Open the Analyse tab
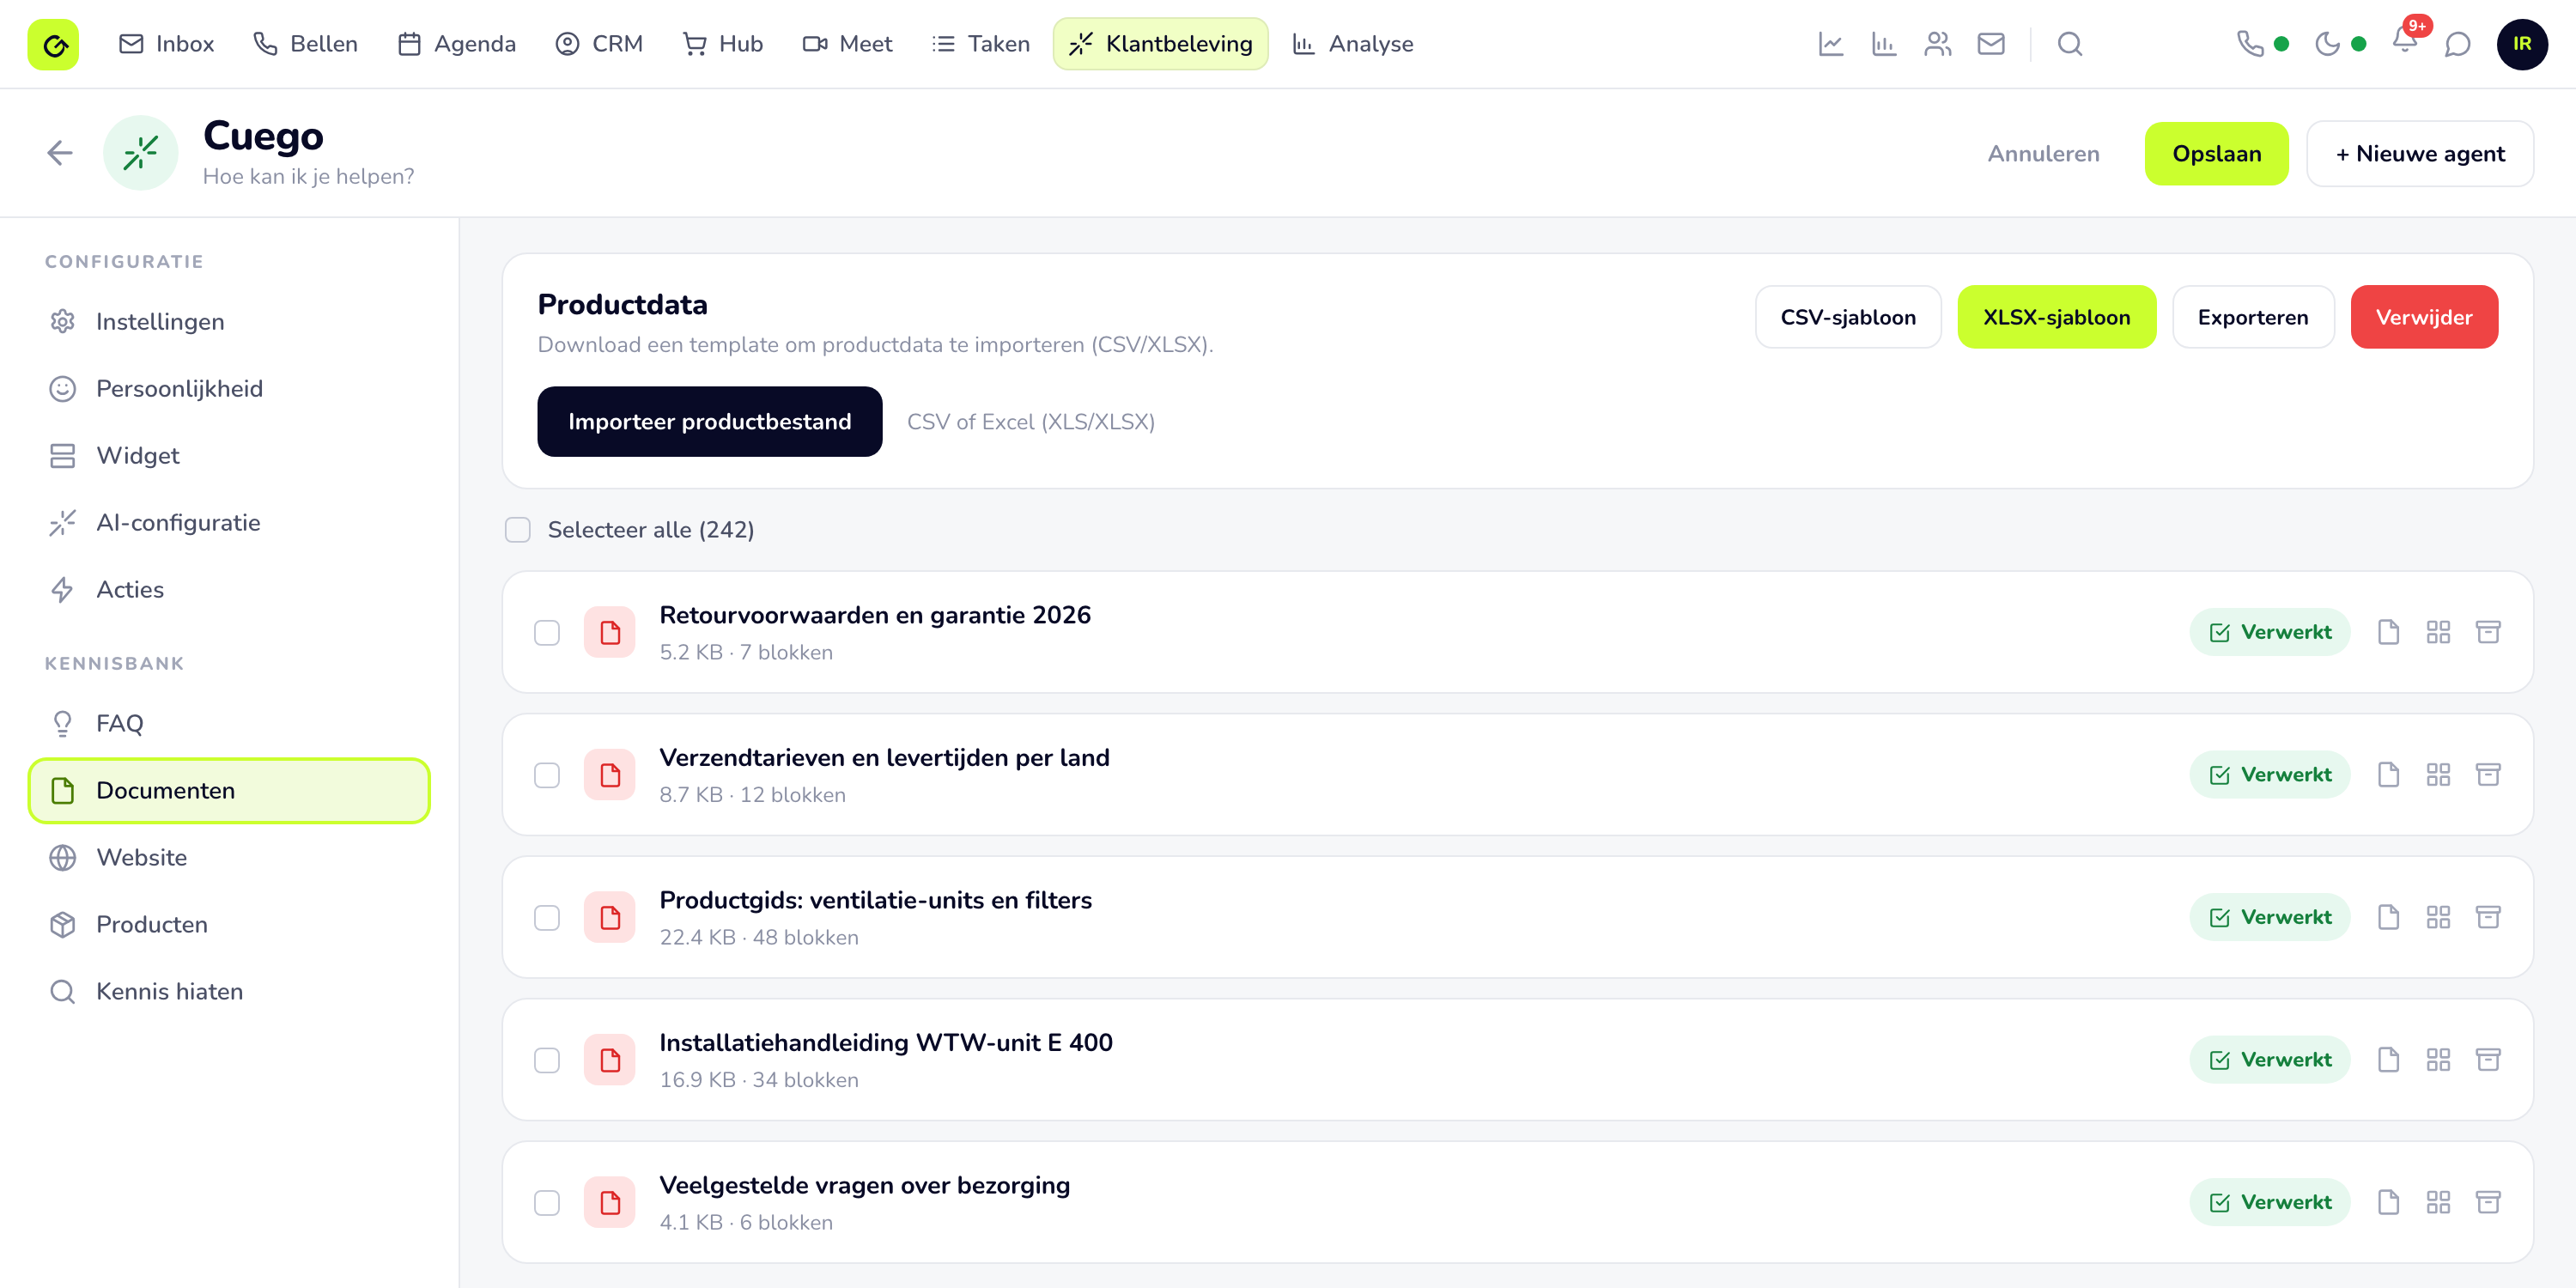 1353,44
